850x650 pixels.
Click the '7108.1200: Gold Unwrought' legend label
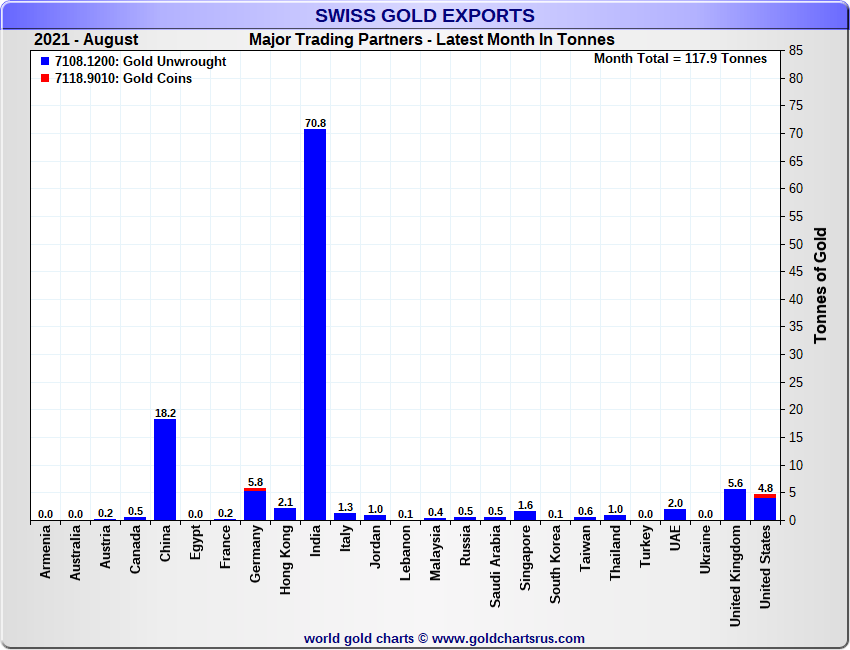point(140,61)
